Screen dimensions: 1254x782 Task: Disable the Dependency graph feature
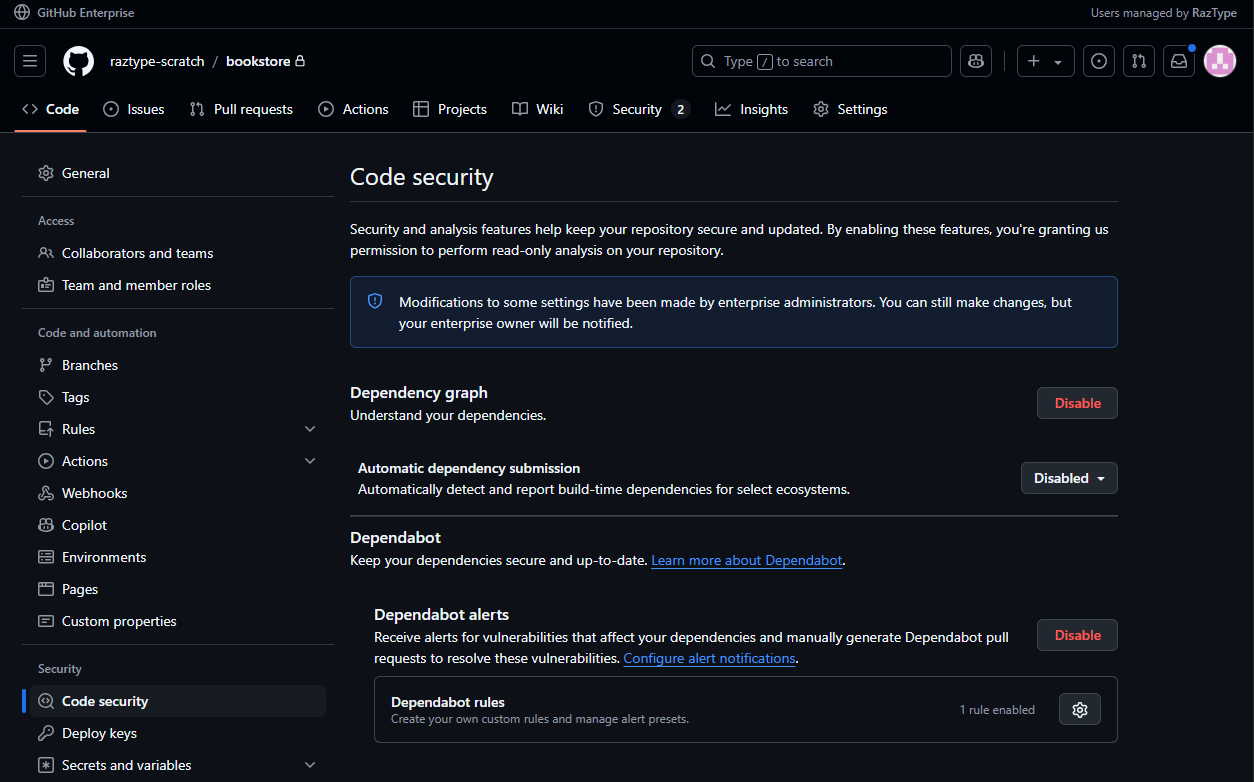tap(1077, 403)
